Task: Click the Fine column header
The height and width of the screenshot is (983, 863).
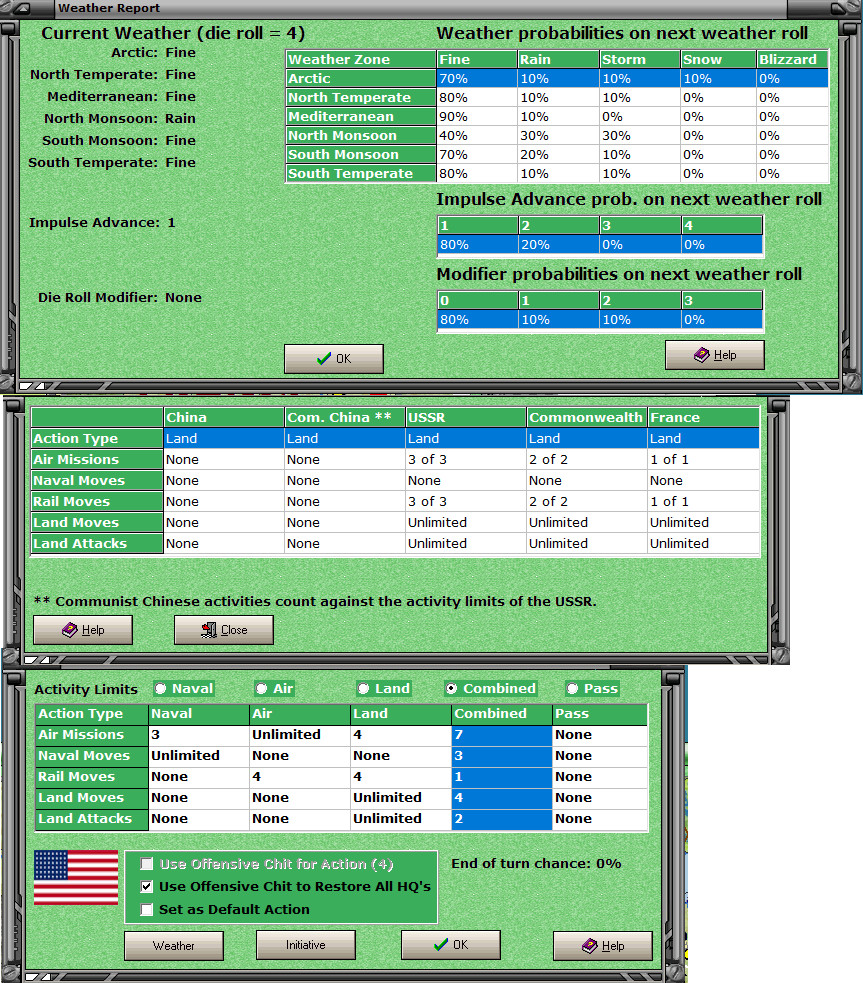Action: click(477, 60)
